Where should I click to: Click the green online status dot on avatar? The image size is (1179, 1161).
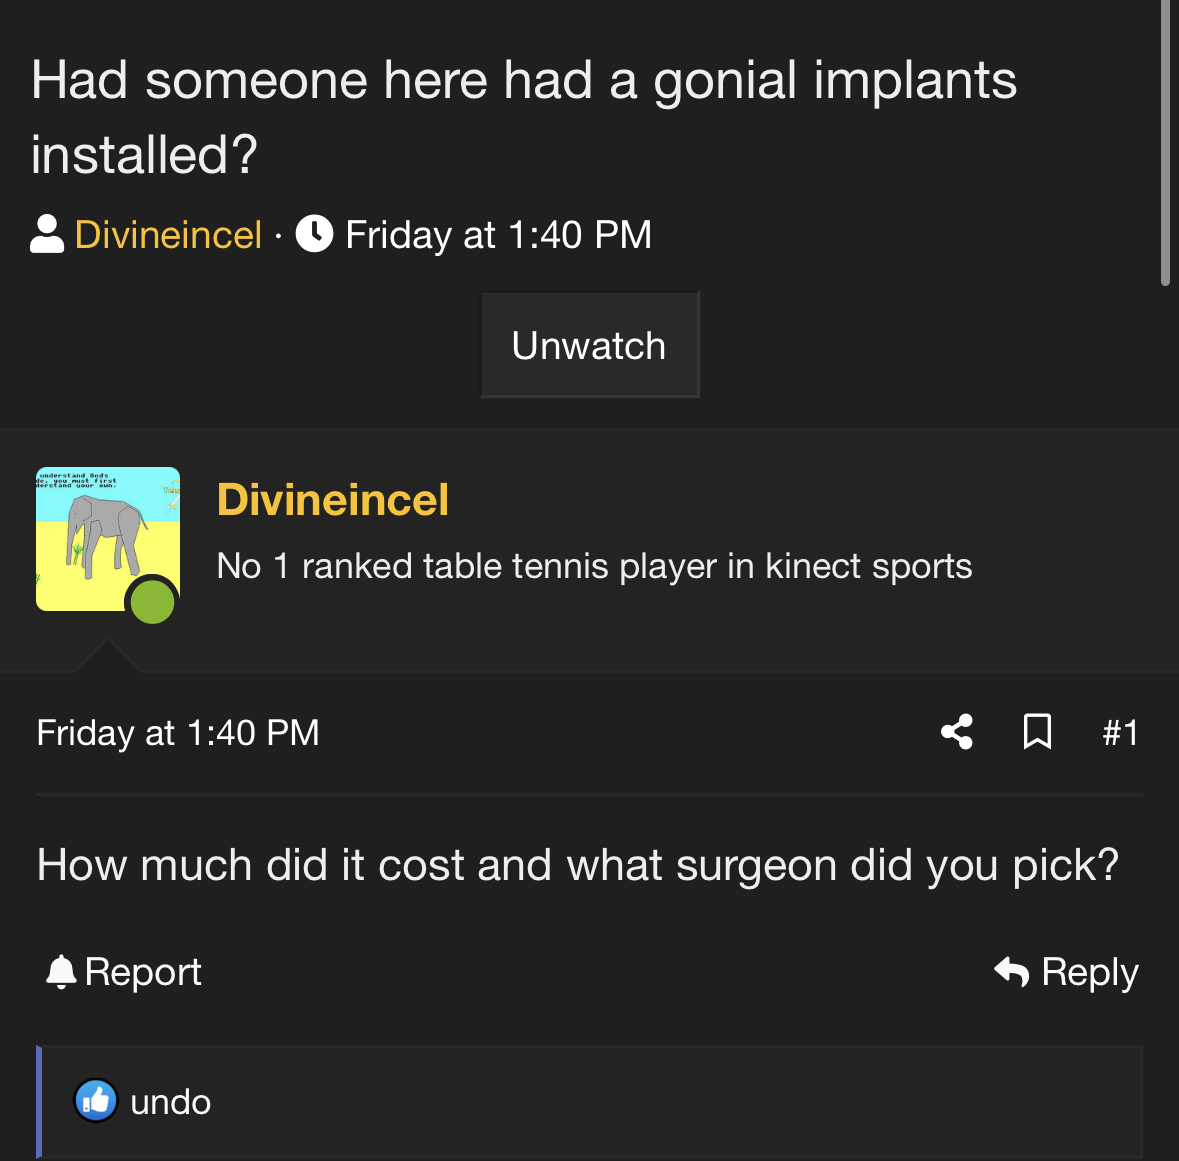(153, 602)
